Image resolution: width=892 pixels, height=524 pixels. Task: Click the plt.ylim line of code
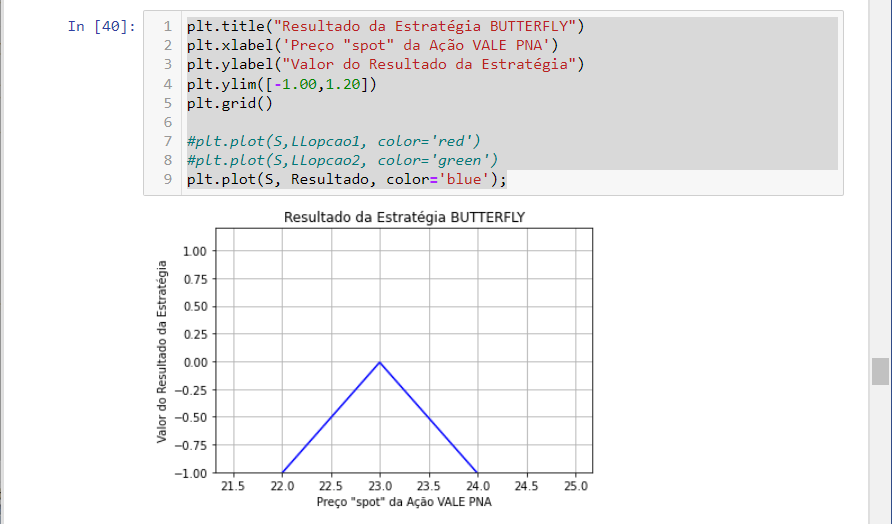tap(281, 84)
